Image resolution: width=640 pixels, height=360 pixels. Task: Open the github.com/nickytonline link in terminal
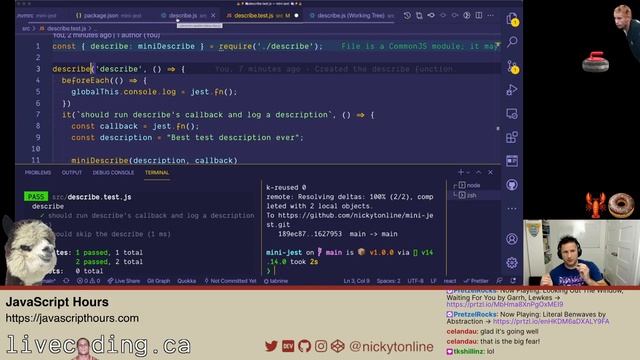point(350,220)
